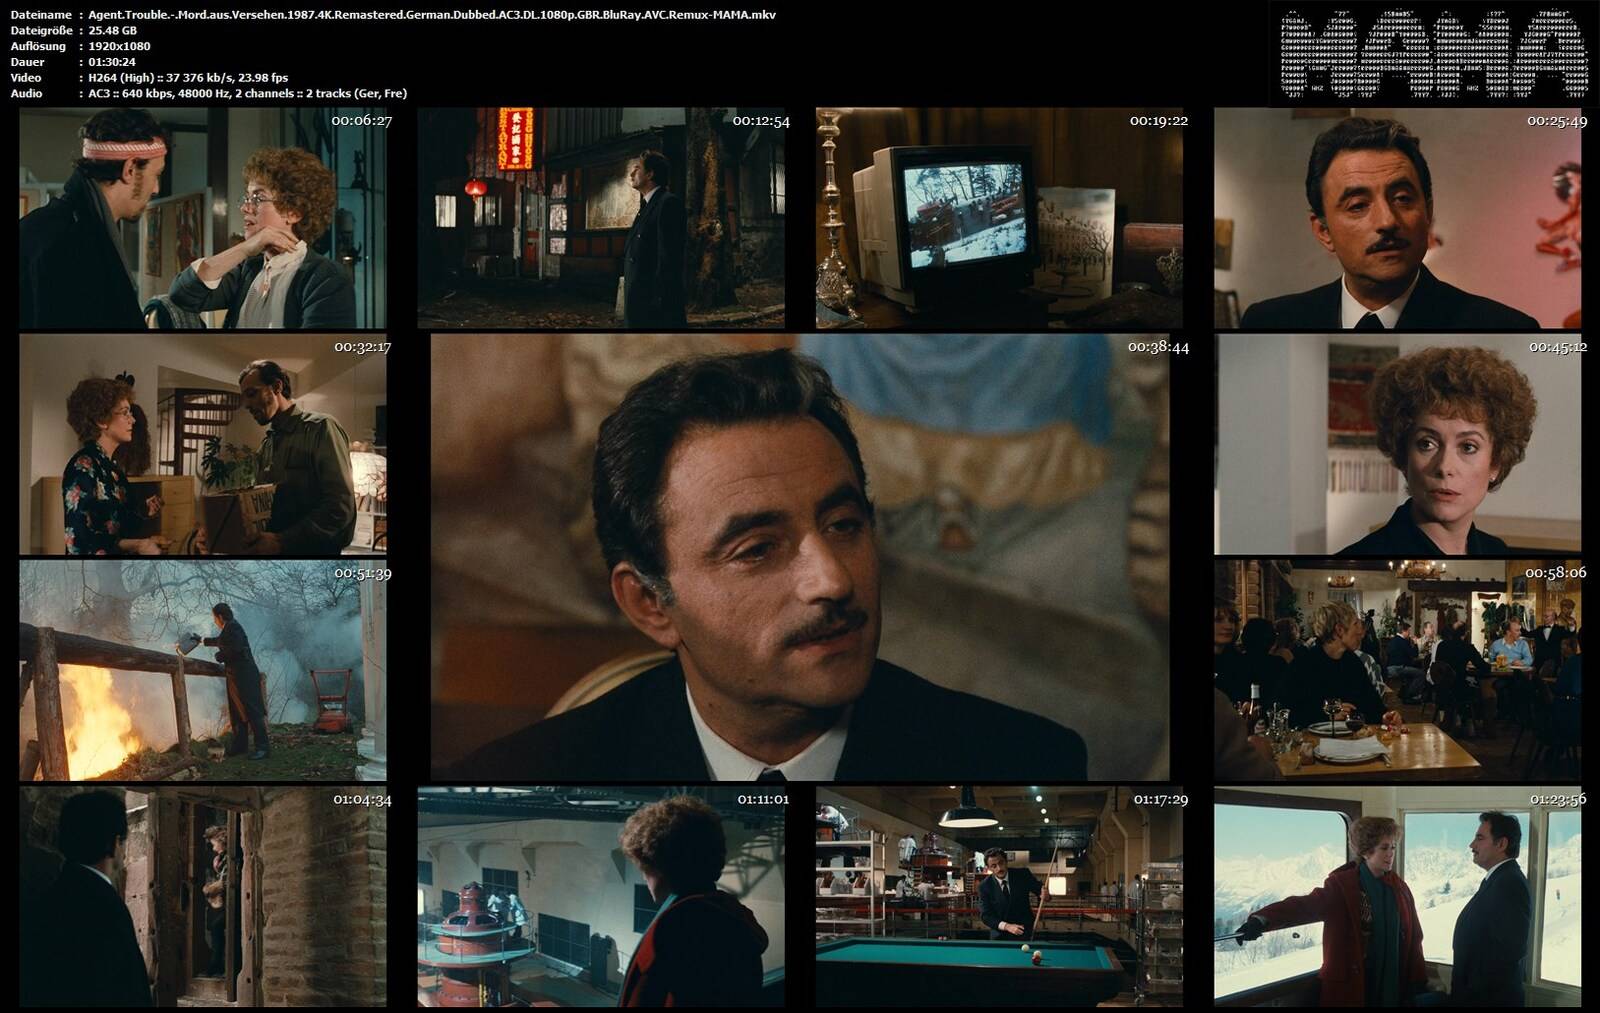Select the thumbnail timestamped 01:11:01

tap(601, 896)
